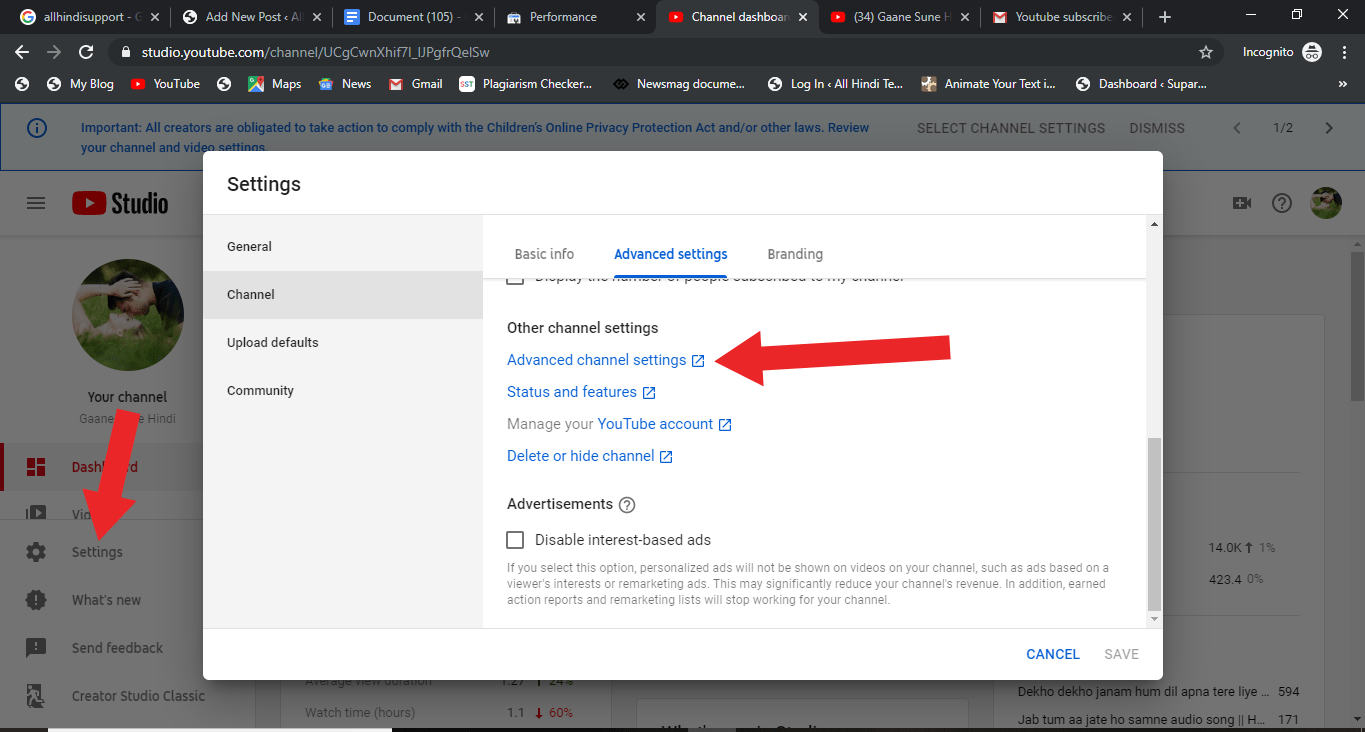
Task: Open the account avatar menu
Action: (x=1326, y=203)
